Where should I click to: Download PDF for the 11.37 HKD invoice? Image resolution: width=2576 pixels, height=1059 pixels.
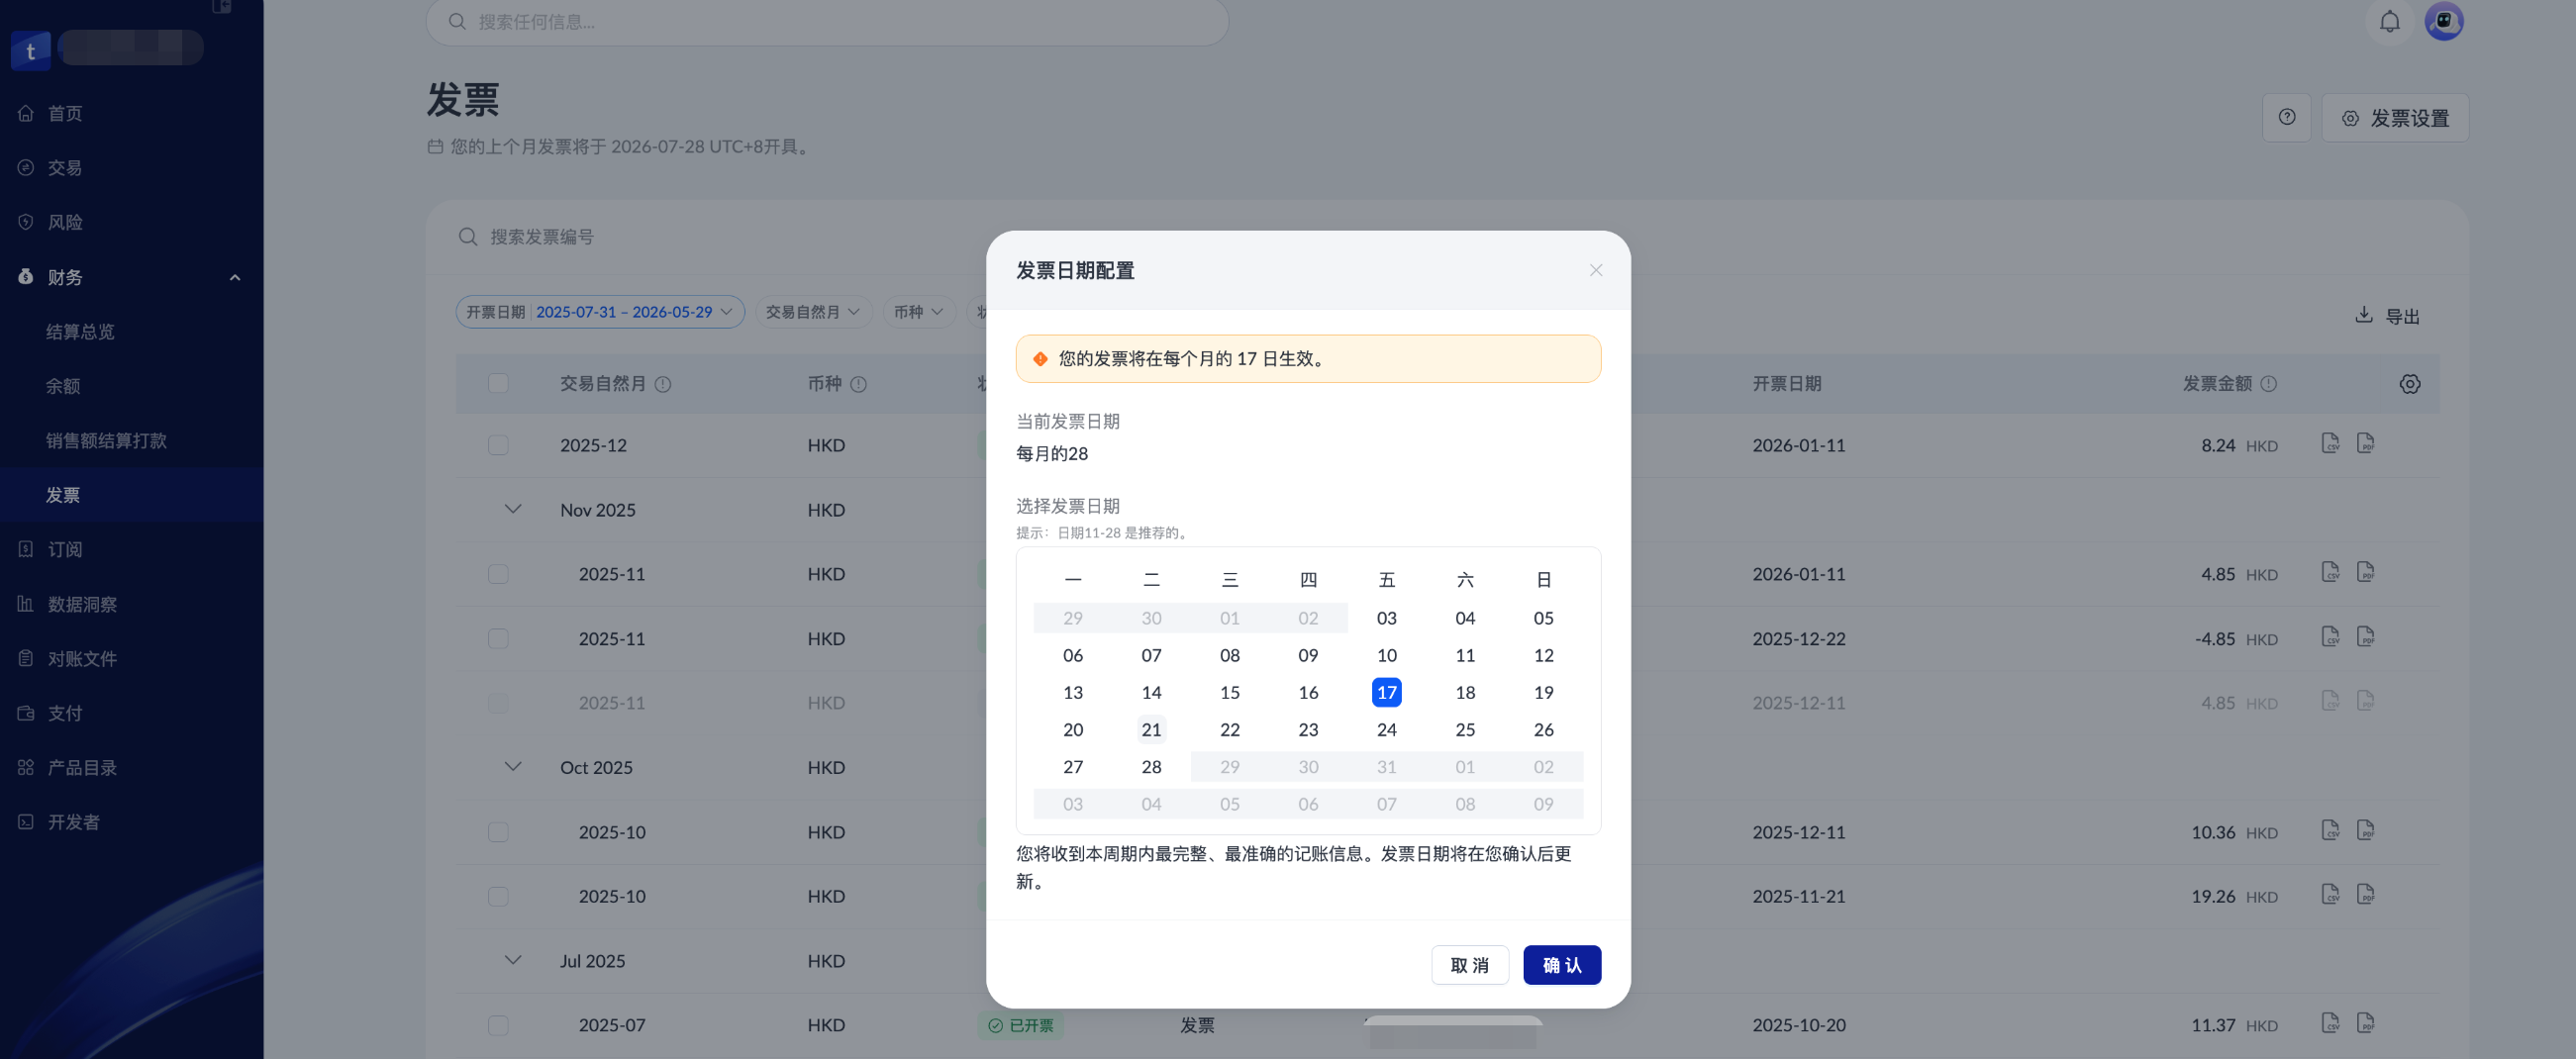[2365, 1024]
